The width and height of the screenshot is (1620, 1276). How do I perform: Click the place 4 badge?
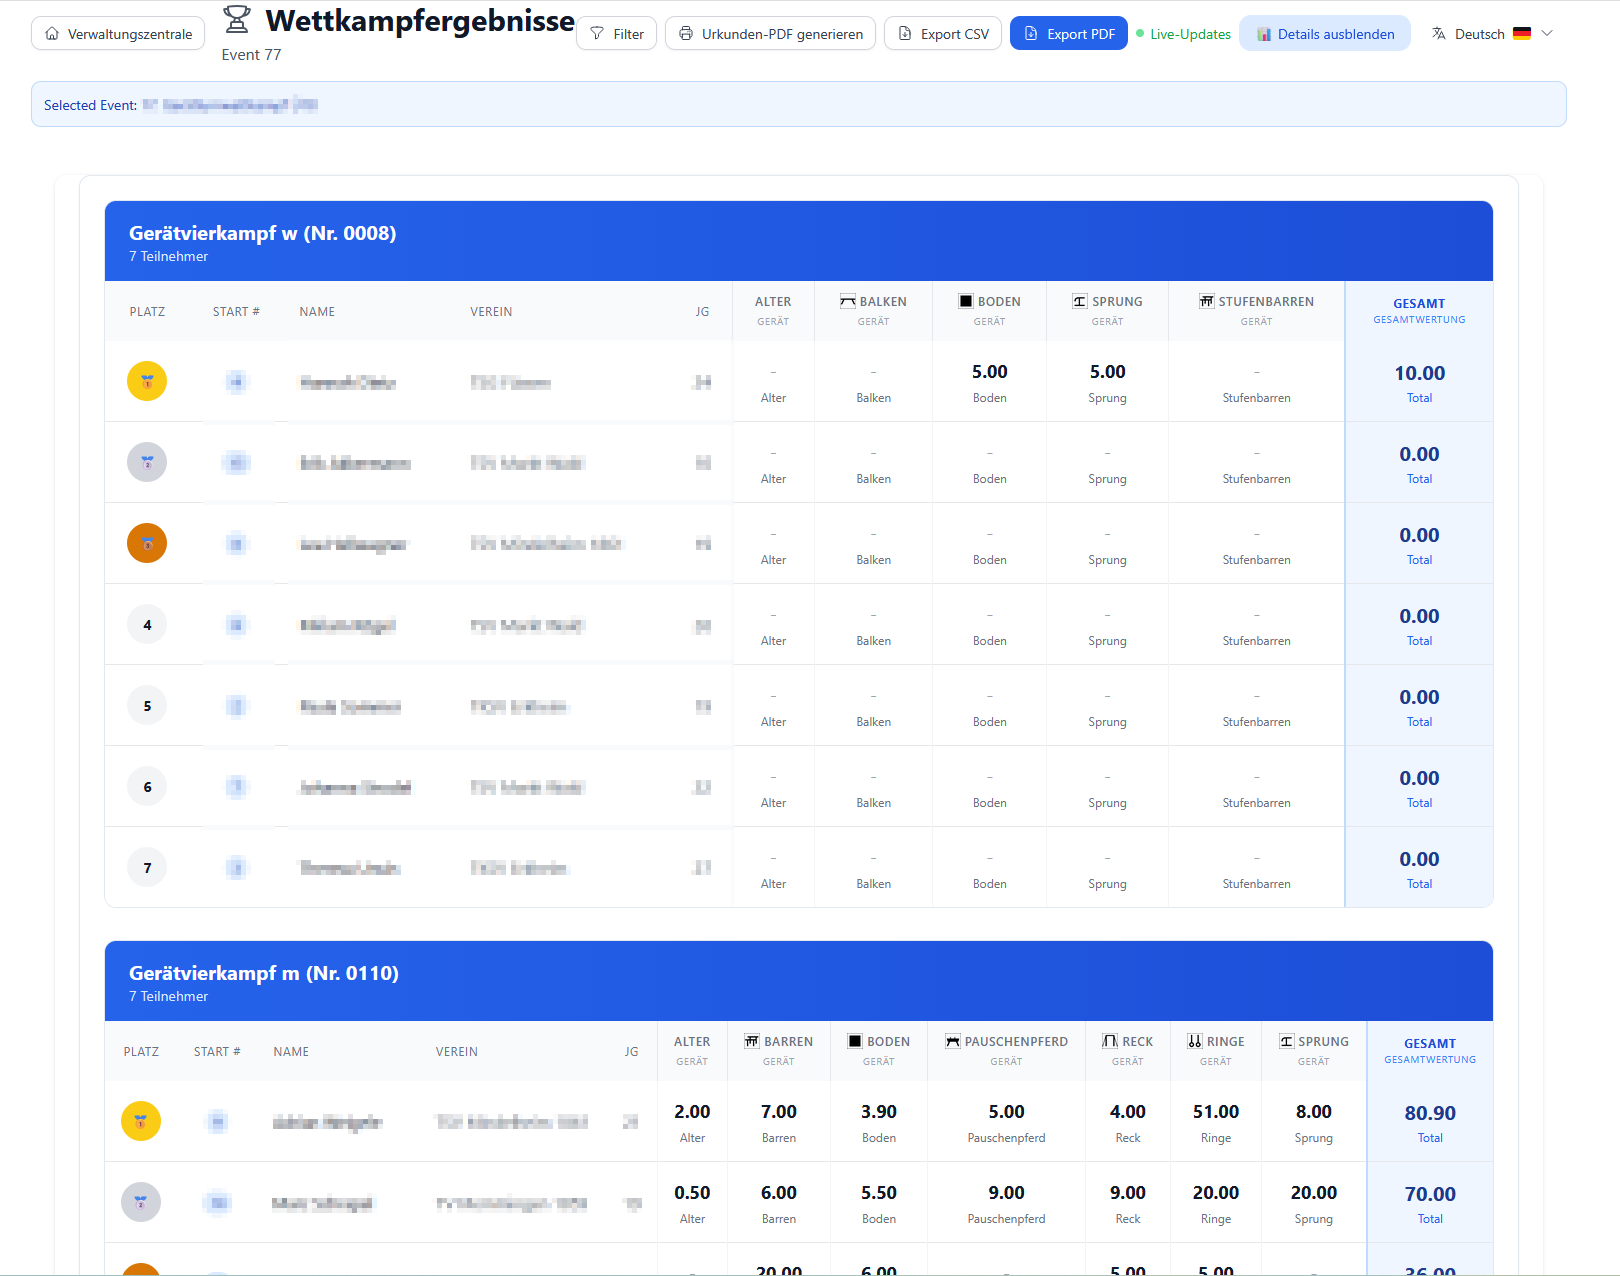tap(147, 625)
